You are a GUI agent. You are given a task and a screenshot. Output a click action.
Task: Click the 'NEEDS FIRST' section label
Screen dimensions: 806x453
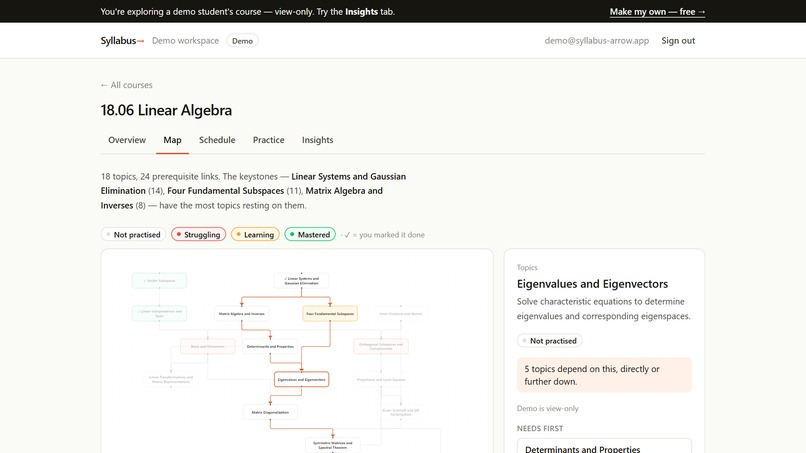pyautogui.click(x=540, y=428)
